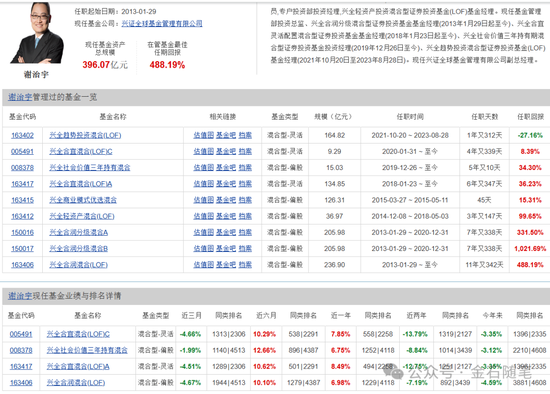
Task: Open fund code 008378 in managed funds table
Action: click(x=22, y=168)
